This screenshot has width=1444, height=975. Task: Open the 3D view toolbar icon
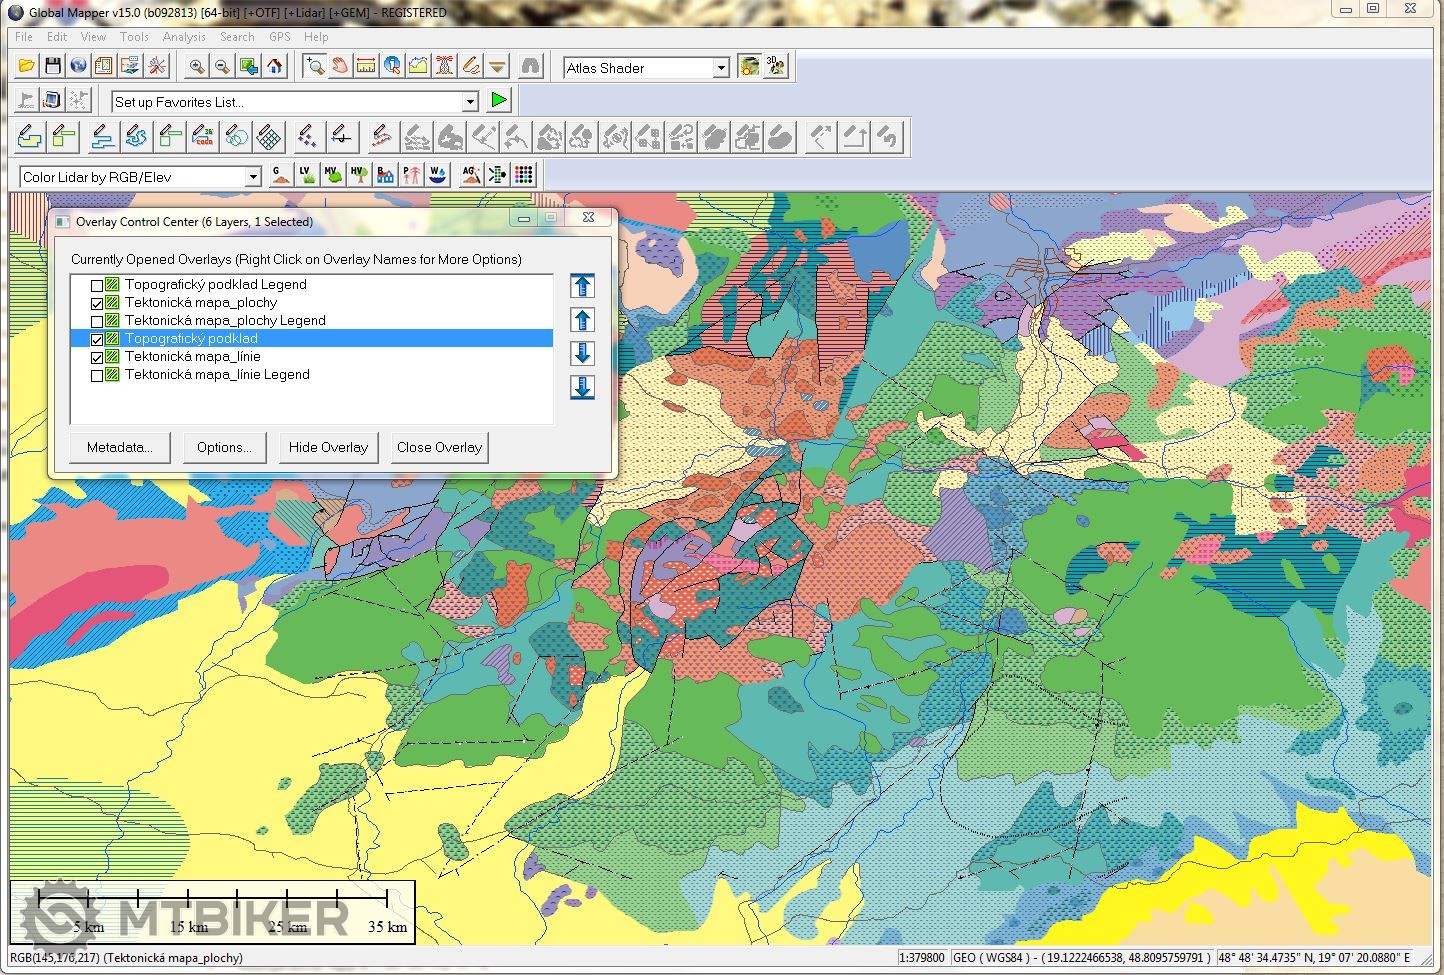tap(775, 67)
